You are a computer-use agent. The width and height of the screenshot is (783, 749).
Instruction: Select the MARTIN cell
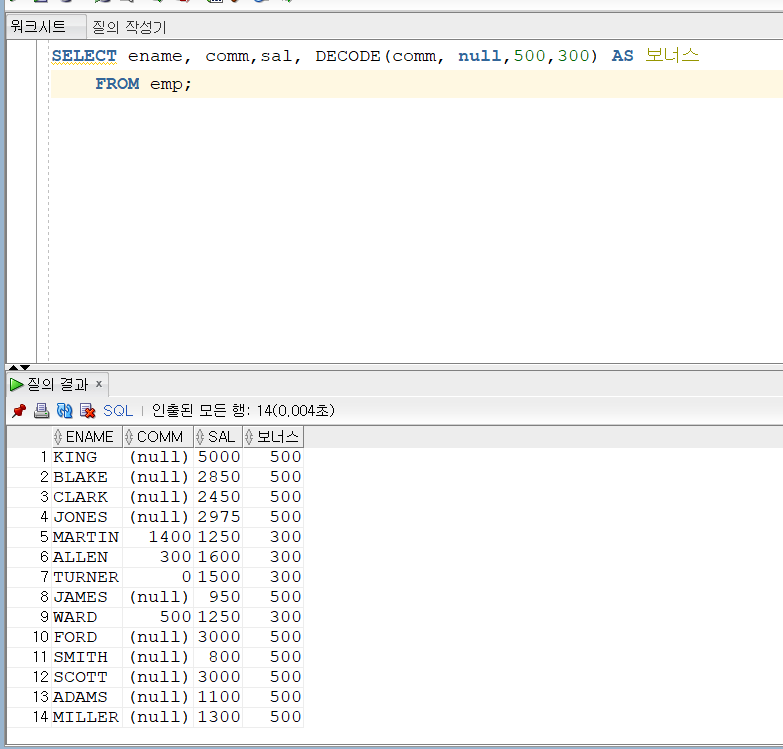(87, 537)
